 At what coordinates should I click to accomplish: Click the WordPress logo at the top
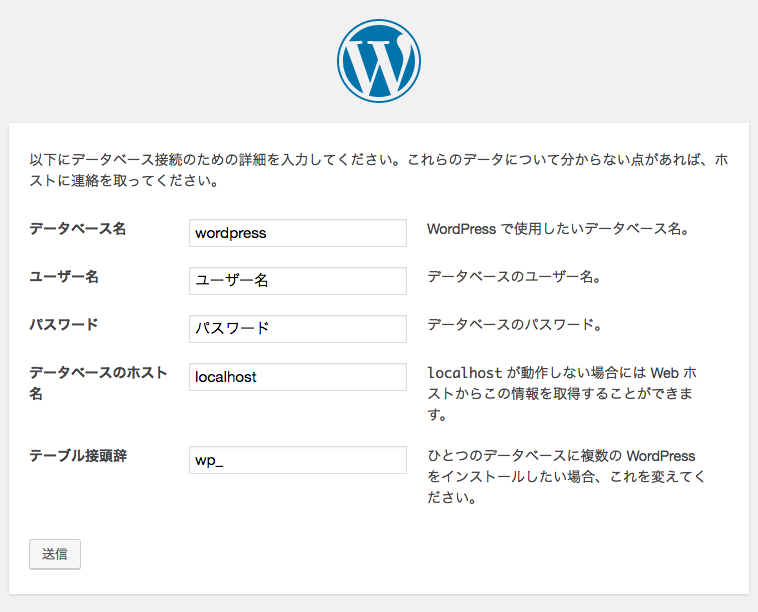(x=379, y=61)
